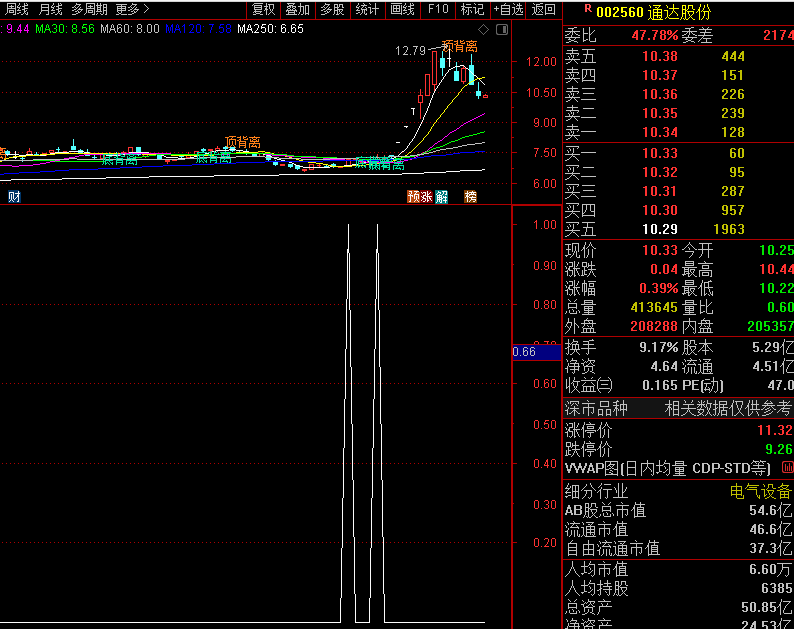Viewport: 794px width, 629px height.
Task: Click the MA30: 8.56 indicator label
Action: click(65, 29)
